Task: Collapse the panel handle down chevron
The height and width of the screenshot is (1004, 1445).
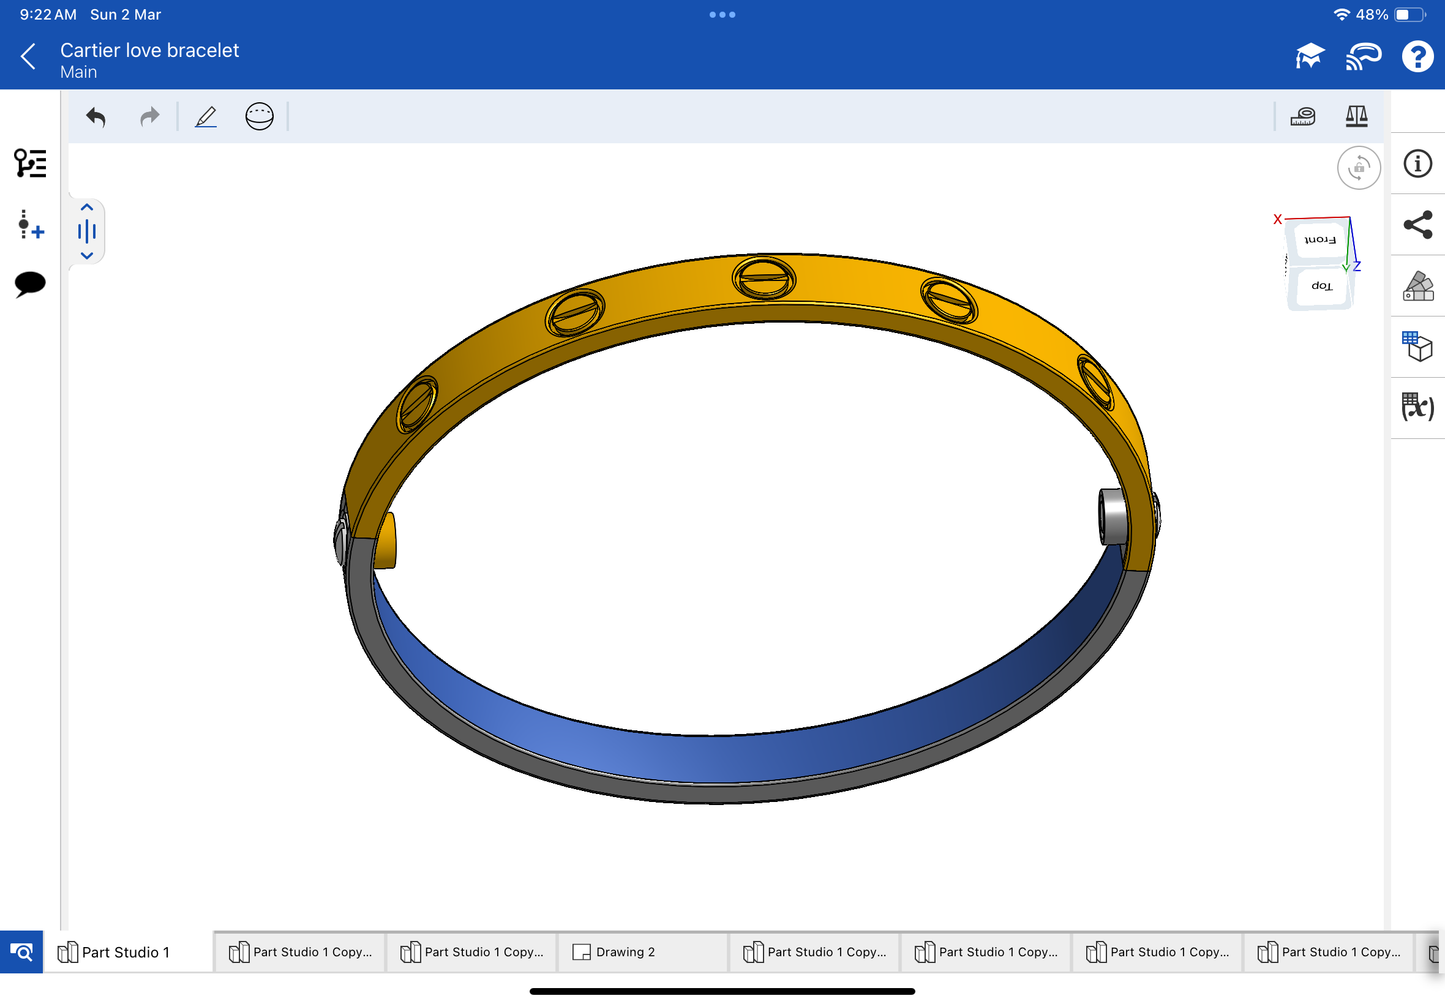Action: tap(87, 256)
